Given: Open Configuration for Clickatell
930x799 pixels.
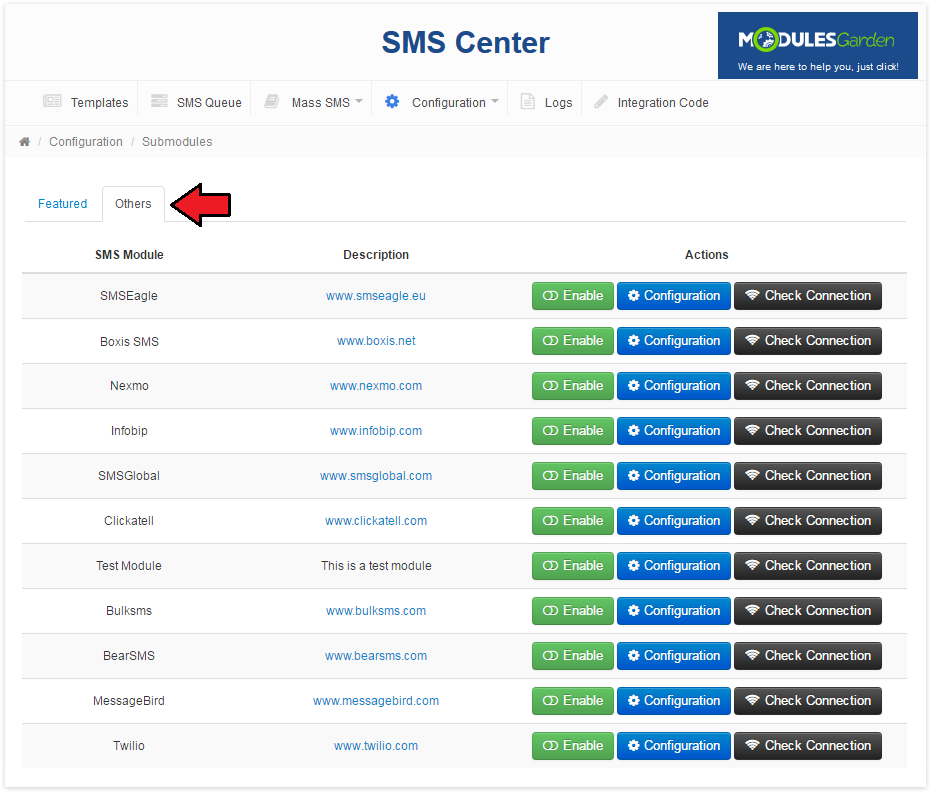Looking at the screenshot, I should pyautogui.click(x=674, y=521).
